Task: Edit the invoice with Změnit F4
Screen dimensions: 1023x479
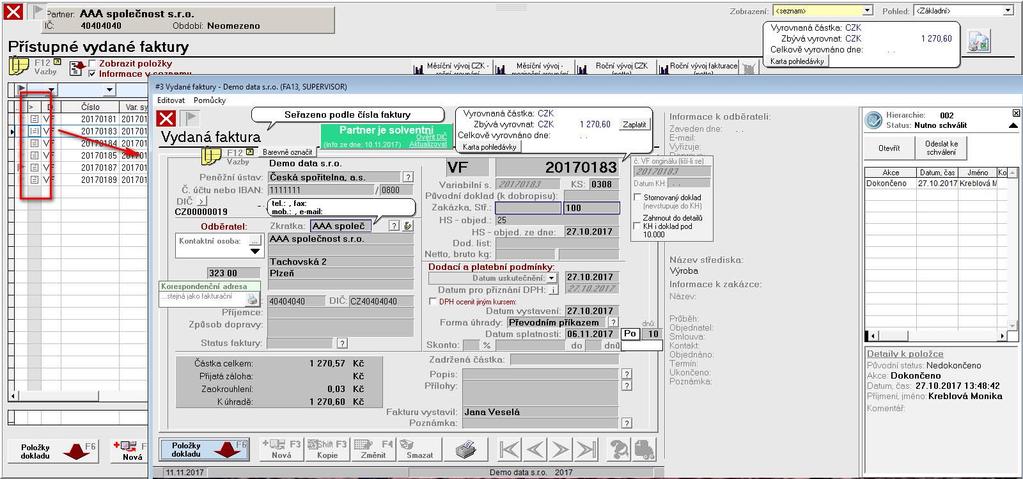Action: [373, 450]
